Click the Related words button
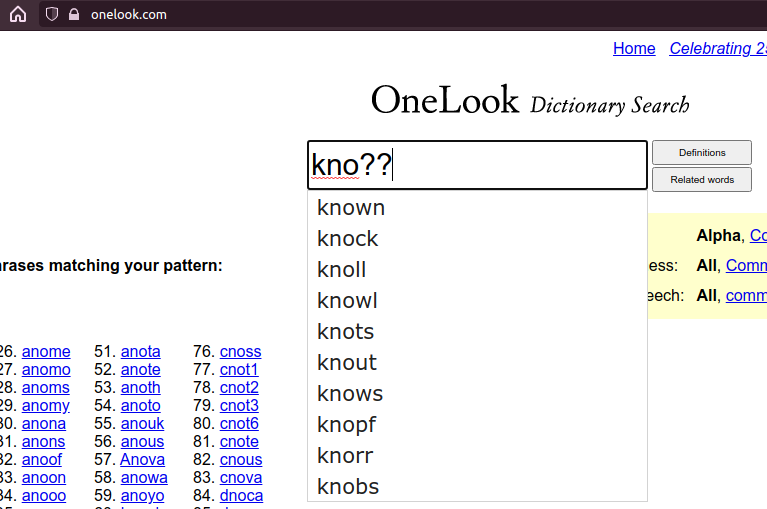The image size is (767, 509). pyautogui.click(x=702, y=179)
